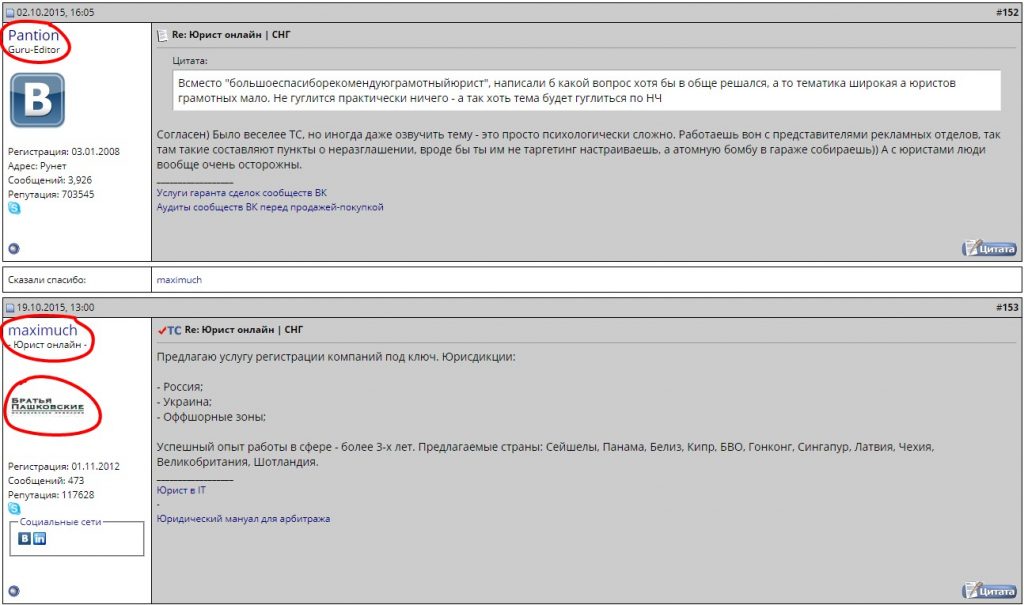Image resolution: width=1024 pixels, height=605 pixels.
Task: Click Skype icon in maximuch's profile
Action: click(14, 509)
